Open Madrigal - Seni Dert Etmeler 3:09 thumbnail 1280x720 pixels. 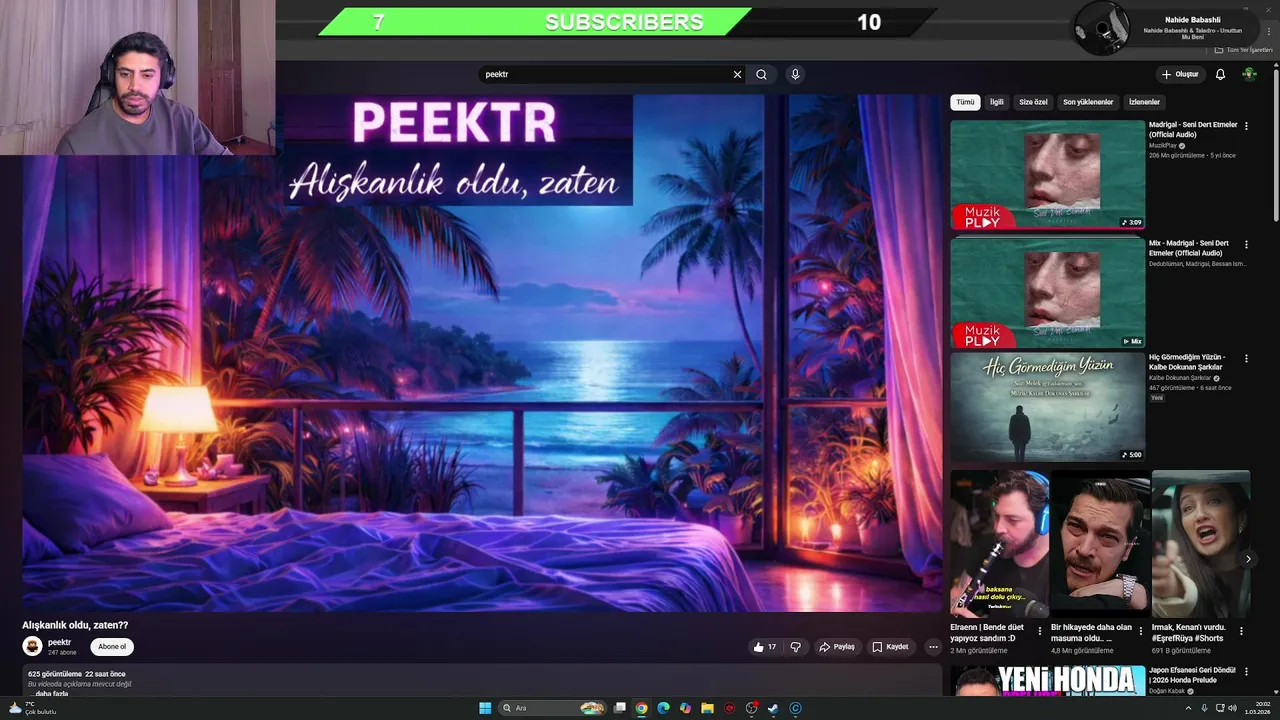coord(1047,174)
